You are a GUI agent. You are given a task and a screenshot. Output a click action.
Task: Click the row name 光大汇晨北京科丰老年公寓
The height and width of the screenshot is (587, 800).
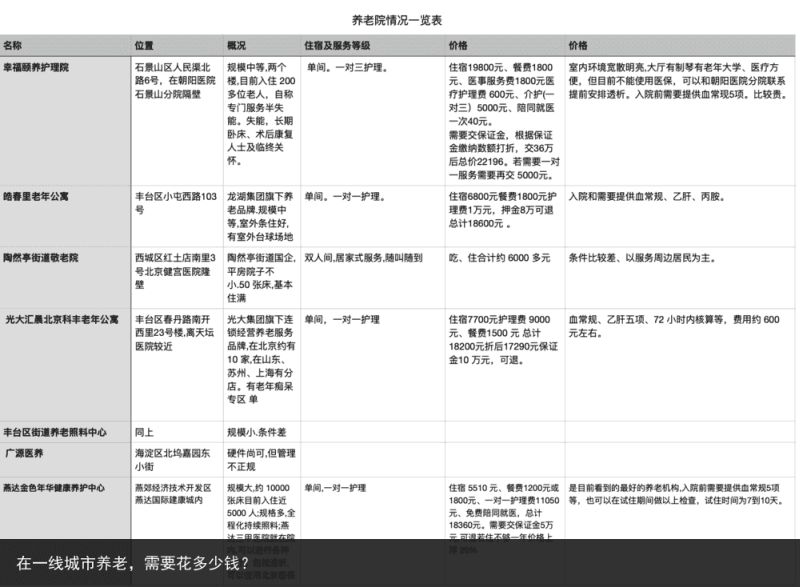click(x=62, y=320)
